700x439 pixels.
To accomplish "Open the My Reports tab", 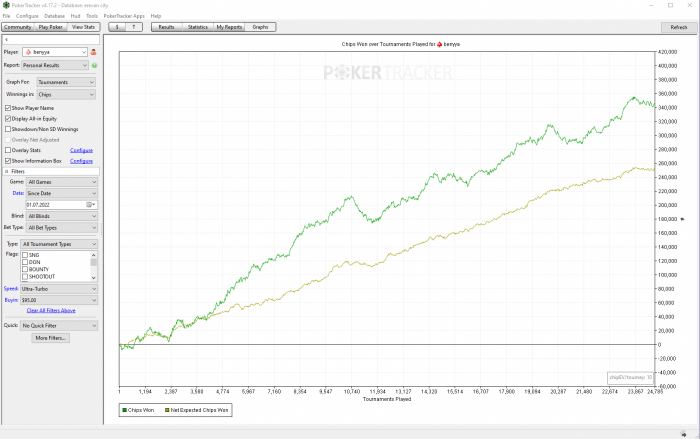I will pos(229,27).
